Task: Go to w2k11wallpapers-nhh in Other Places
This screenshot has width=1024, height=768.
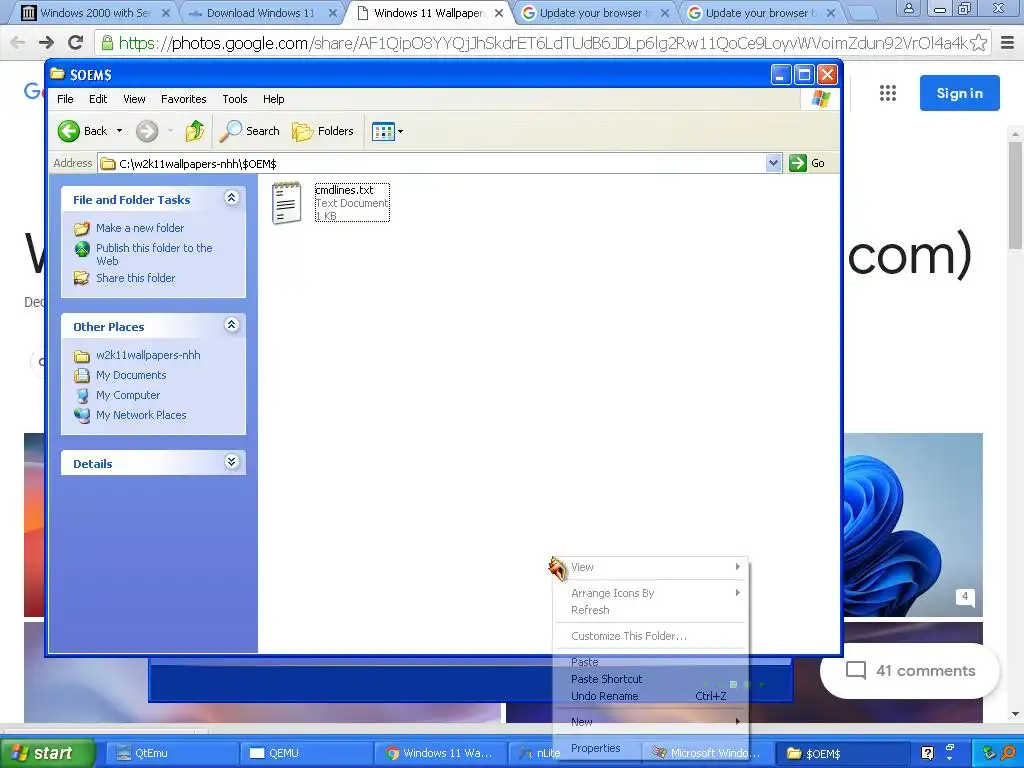Action: pyautogui.click(x=148, y=355)
